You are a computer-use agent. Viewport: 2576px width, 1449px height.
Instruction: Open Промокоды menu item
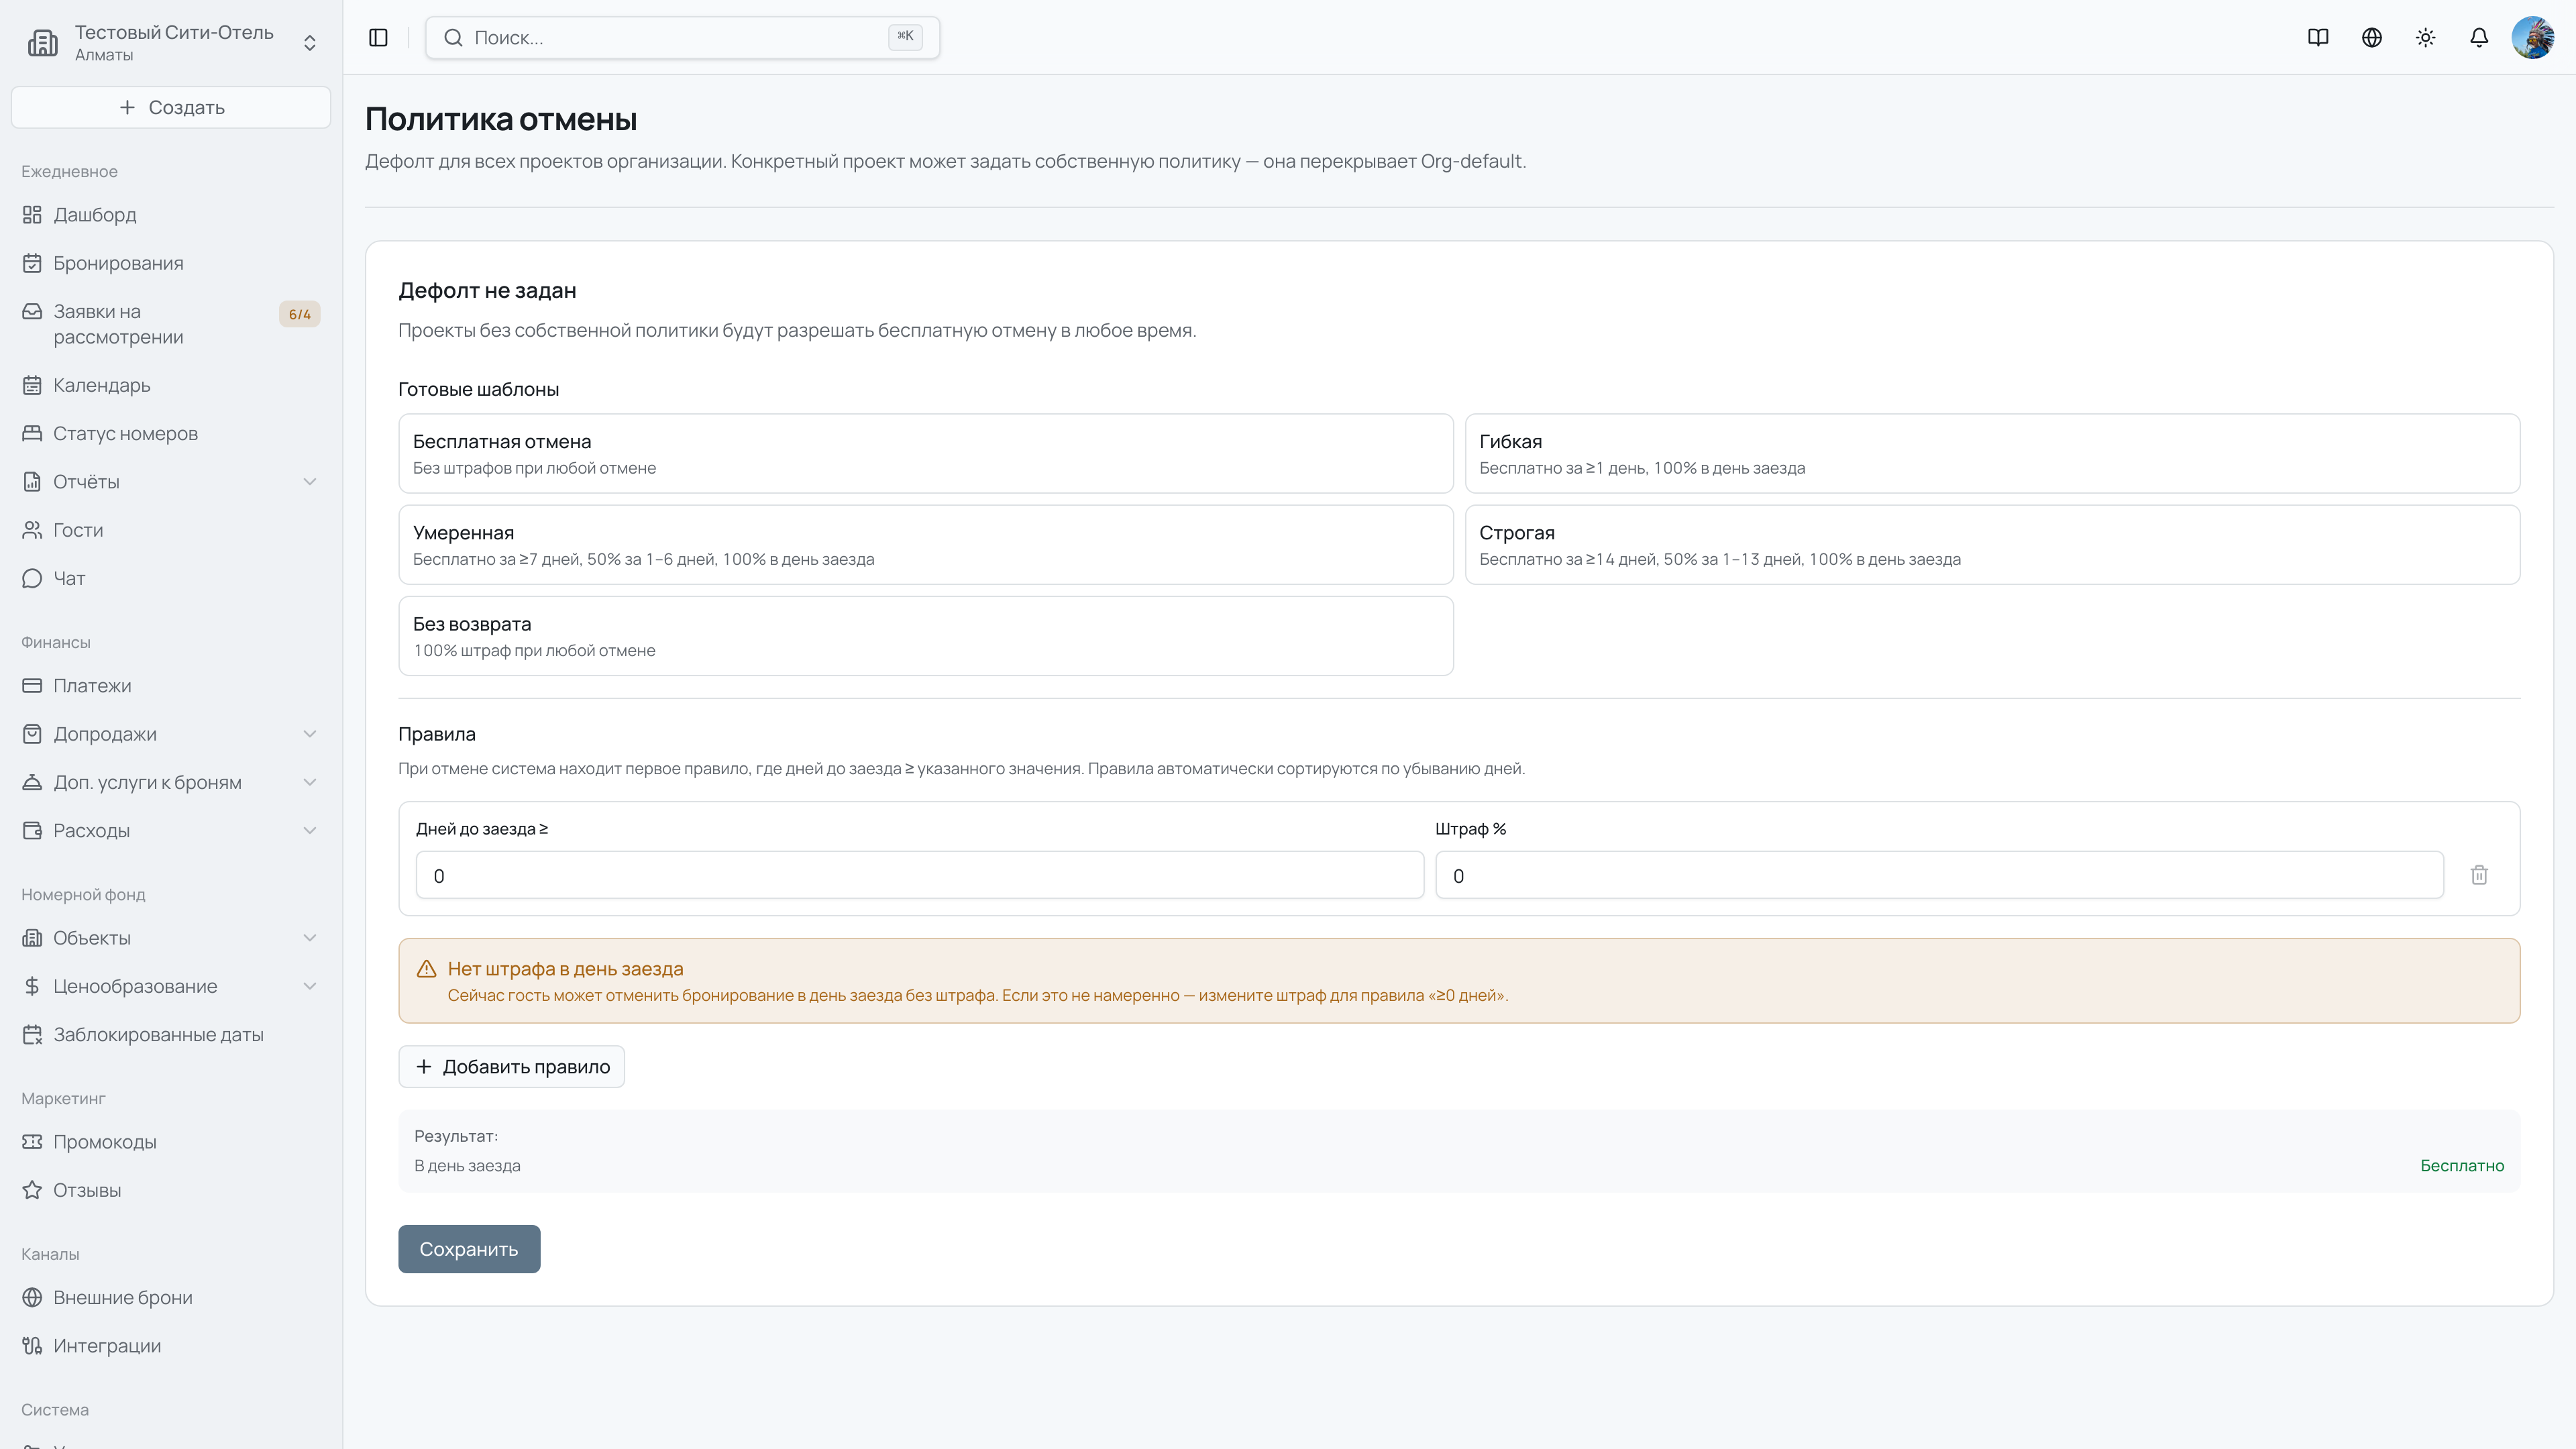tap(171, 1142)
